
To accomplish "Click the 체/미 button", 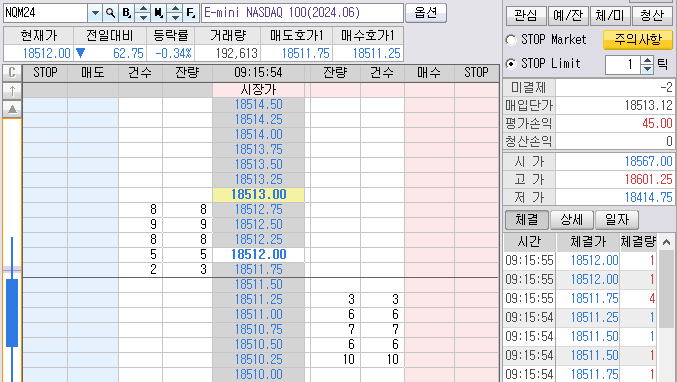I will [x=610, y=16].
